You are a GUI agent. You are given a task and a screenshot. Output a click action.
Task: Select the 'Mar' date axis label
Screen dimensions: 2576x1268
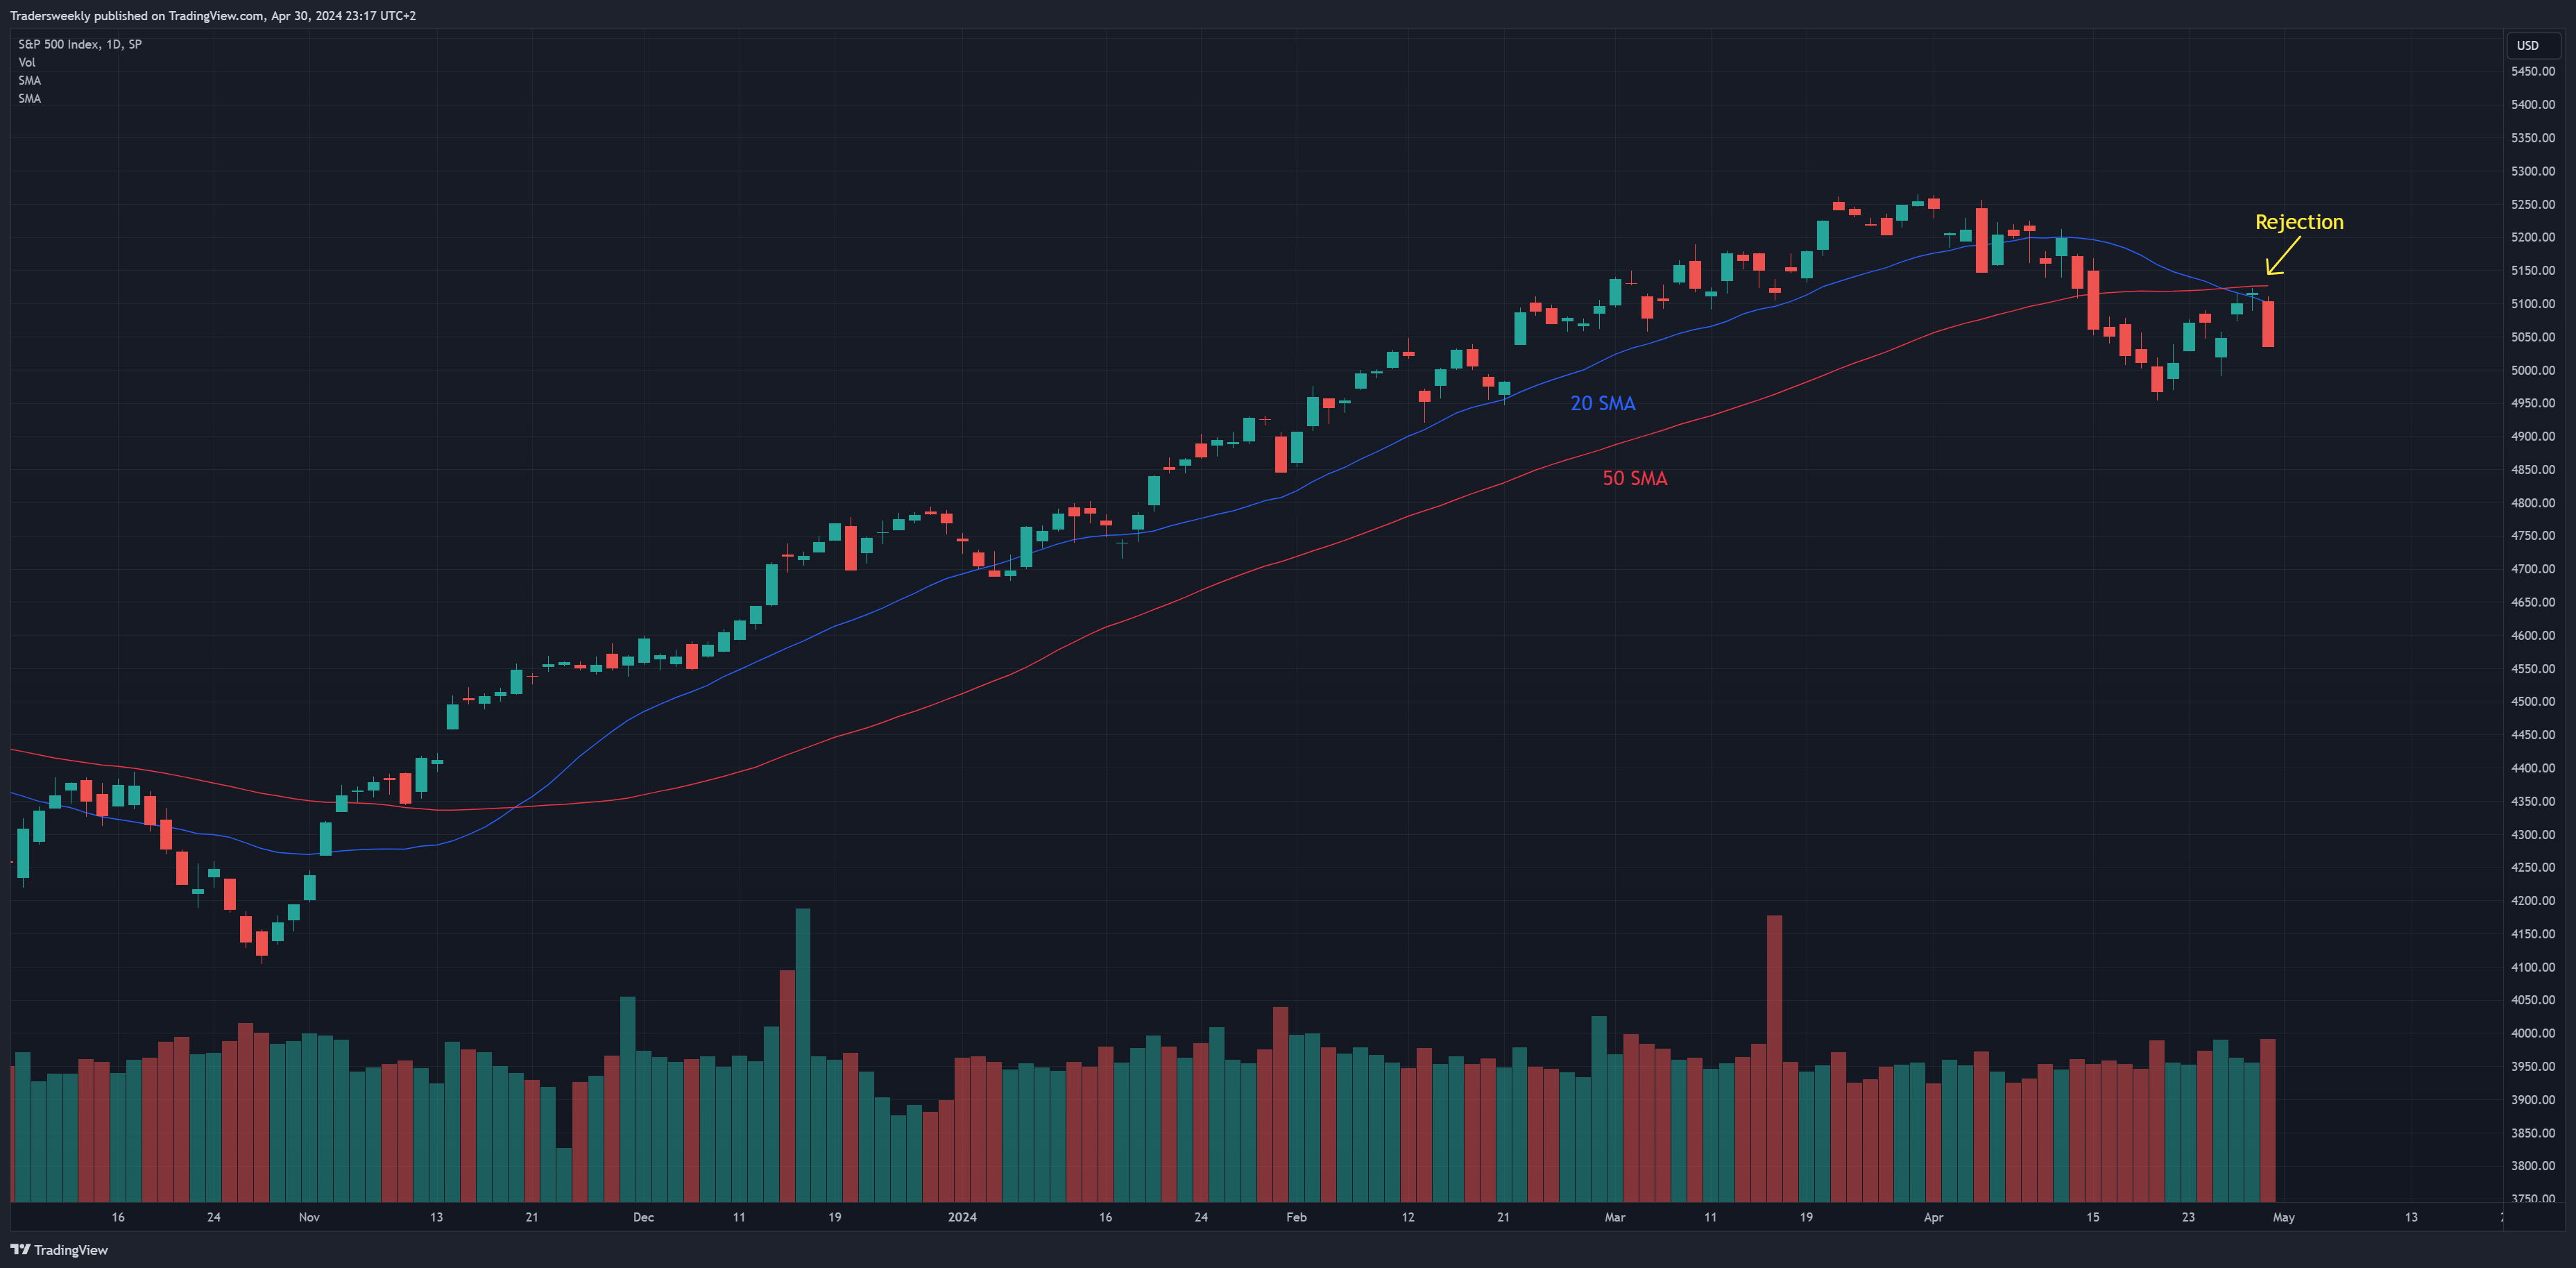pos(1615,1217)
